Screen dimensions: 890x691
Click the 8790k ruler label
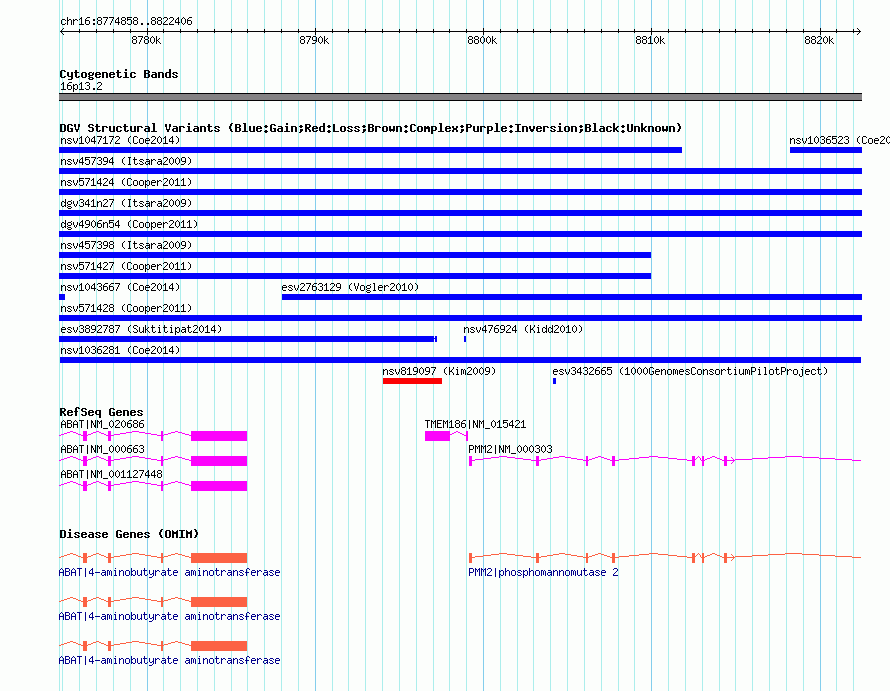(314, 40)
